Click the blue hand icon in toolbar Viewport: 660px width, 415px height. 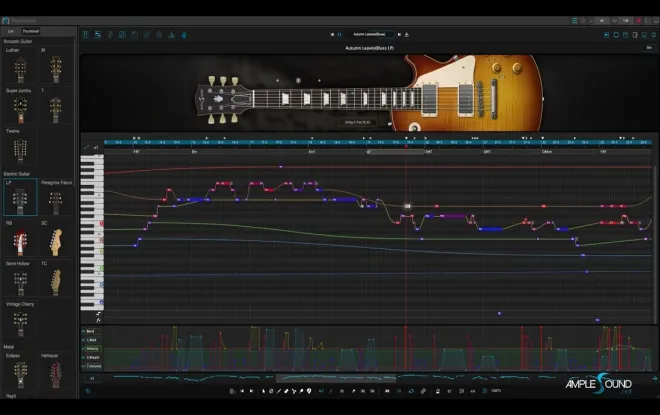coord(184,35)
